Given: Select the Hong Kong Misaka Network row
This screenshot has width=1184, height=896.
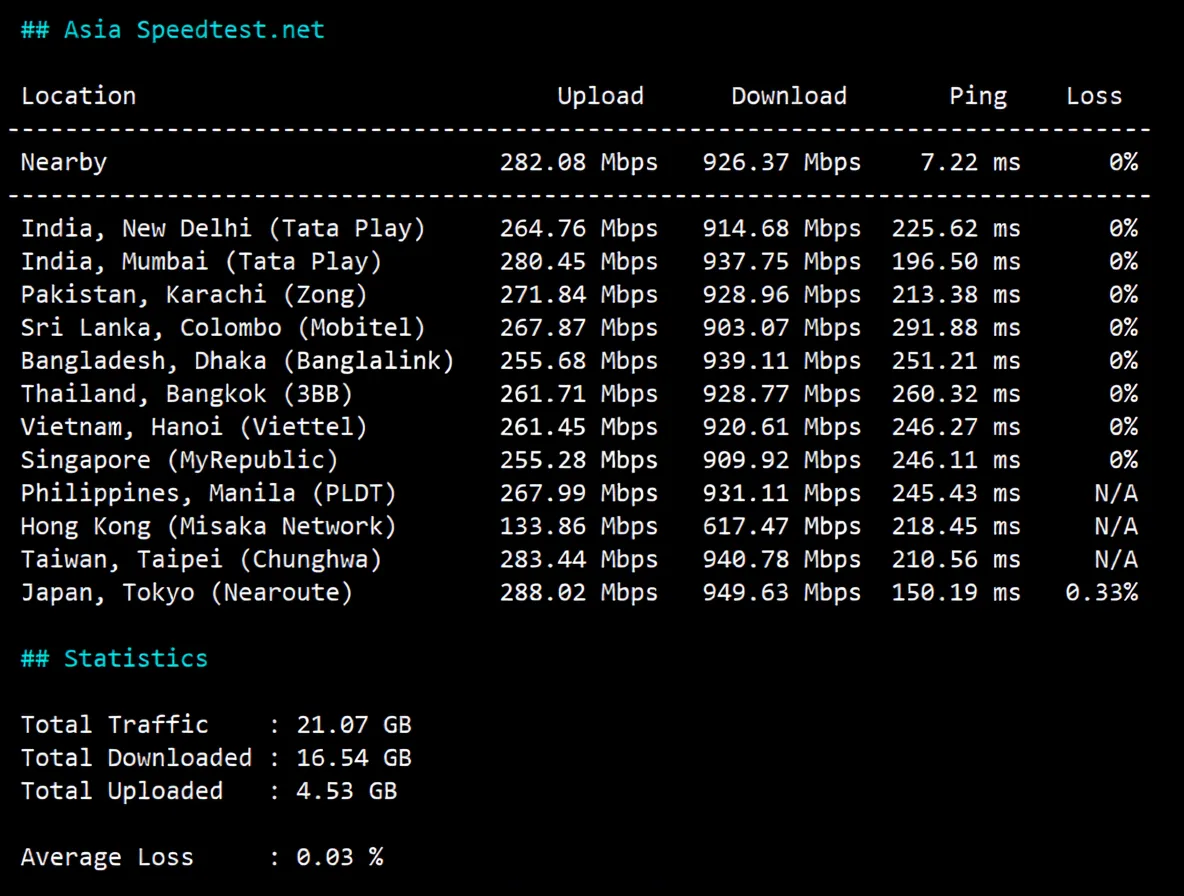Looking at the screenshot, I should coord(207,525).
